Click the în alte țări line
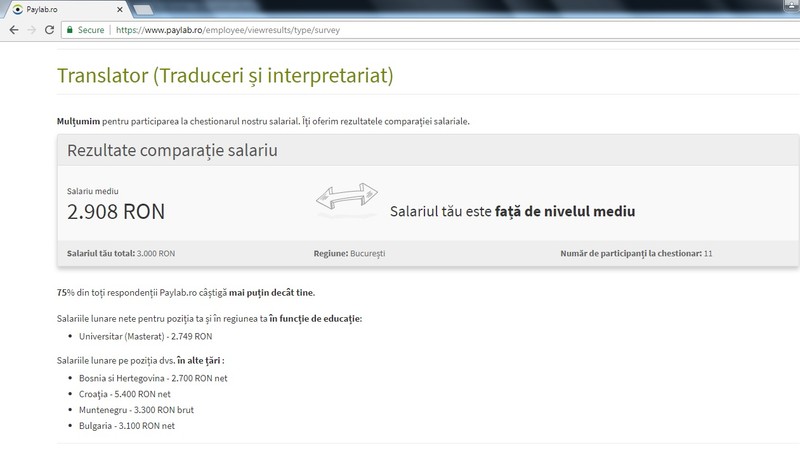 (x=140, y=361)
